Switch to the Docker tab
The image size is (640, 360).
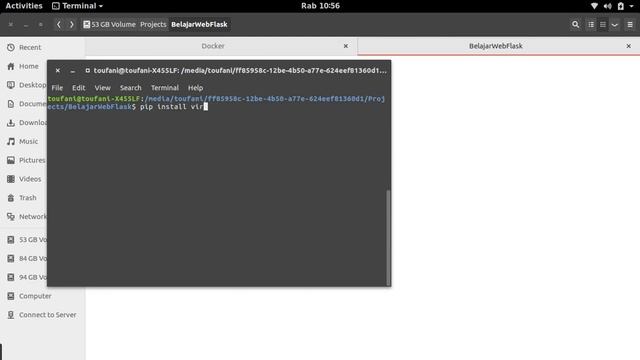click(213, 46)
